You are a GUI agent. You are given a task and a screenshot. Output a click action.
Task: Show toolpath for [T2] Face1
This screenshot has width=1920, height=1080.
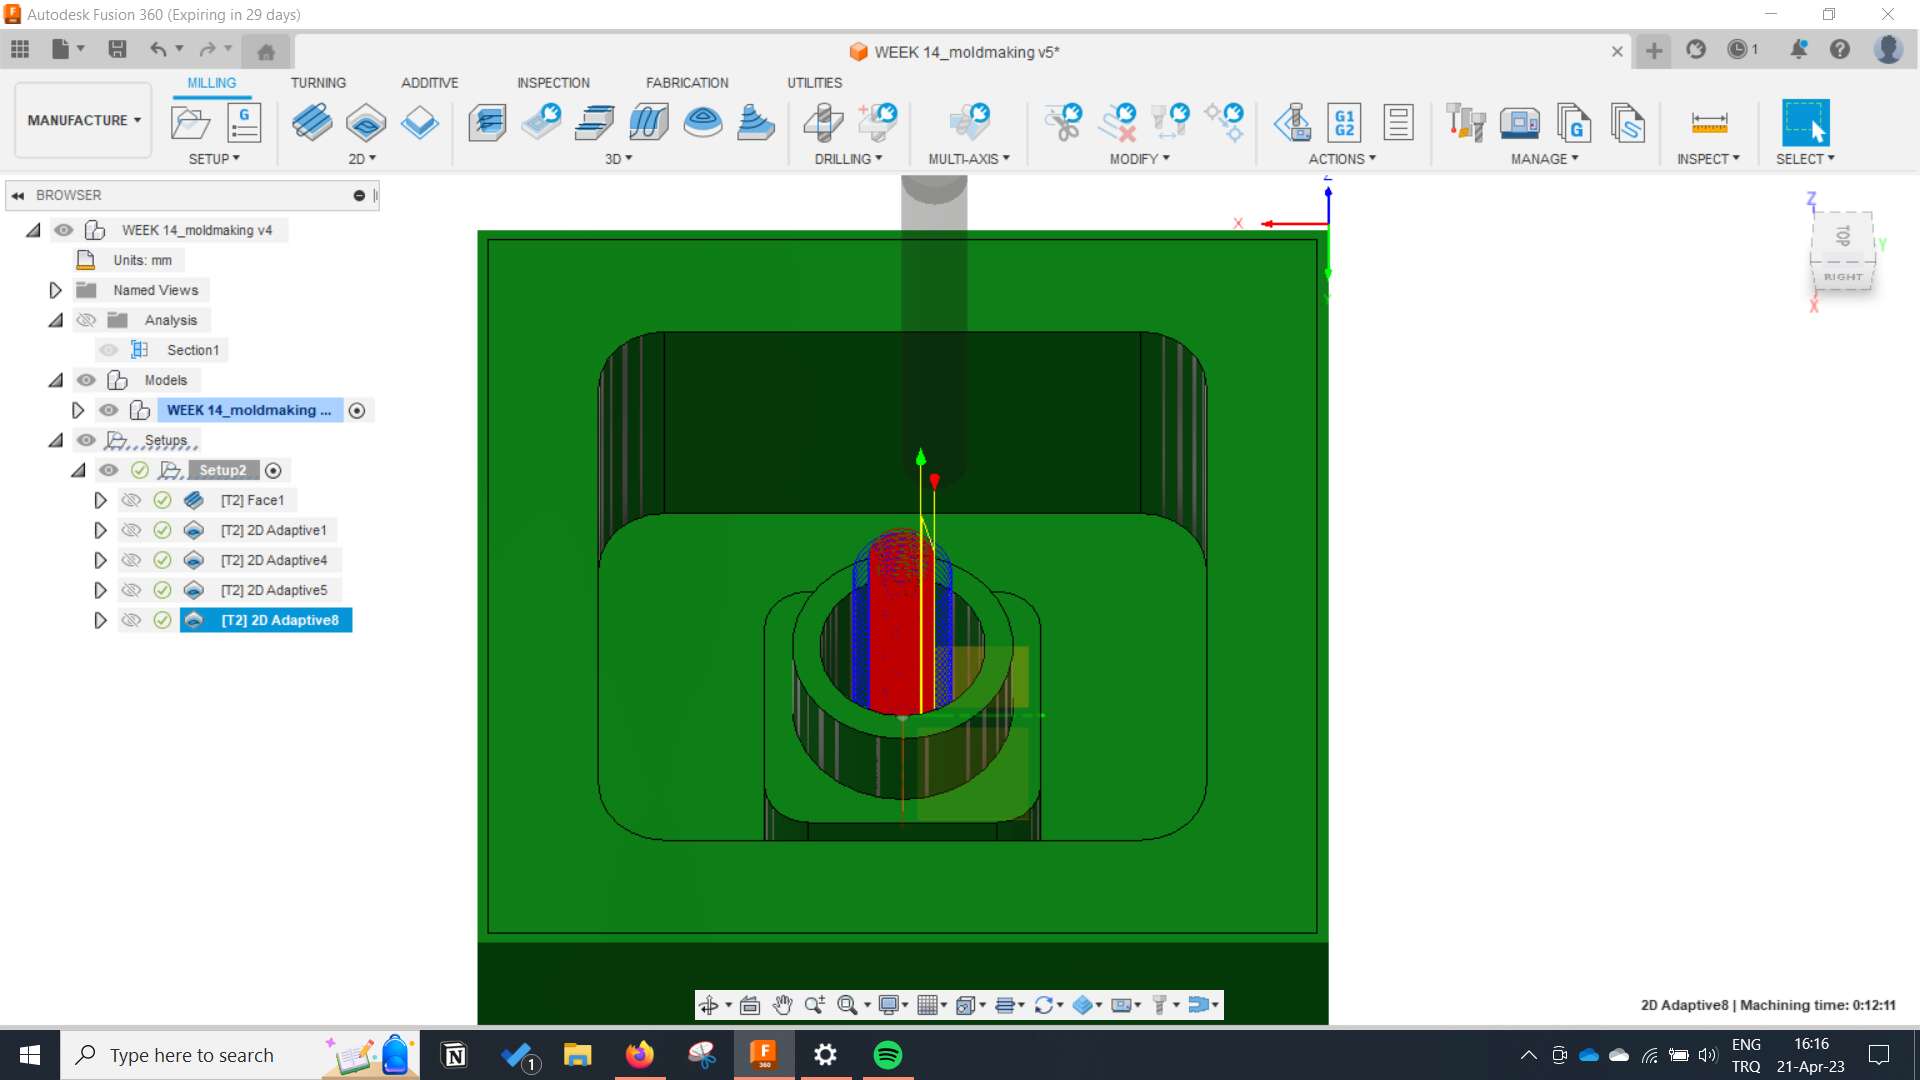[x=131, y=500]
